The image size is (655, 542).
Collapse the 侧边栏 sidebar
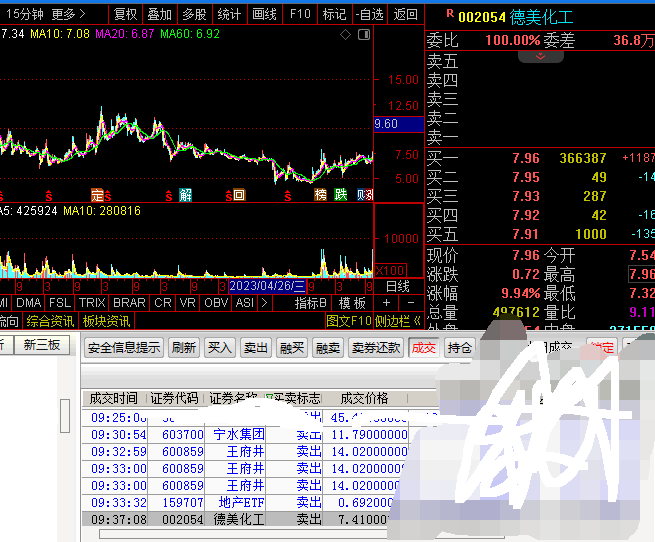pos(398,321)
